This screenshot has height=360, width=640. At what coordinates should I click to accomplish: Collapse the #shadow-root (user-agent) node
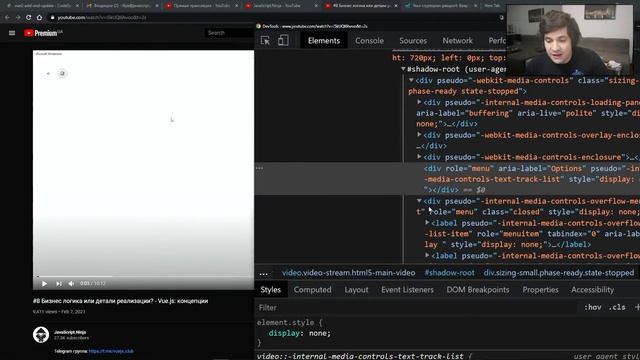coord(403,69)
